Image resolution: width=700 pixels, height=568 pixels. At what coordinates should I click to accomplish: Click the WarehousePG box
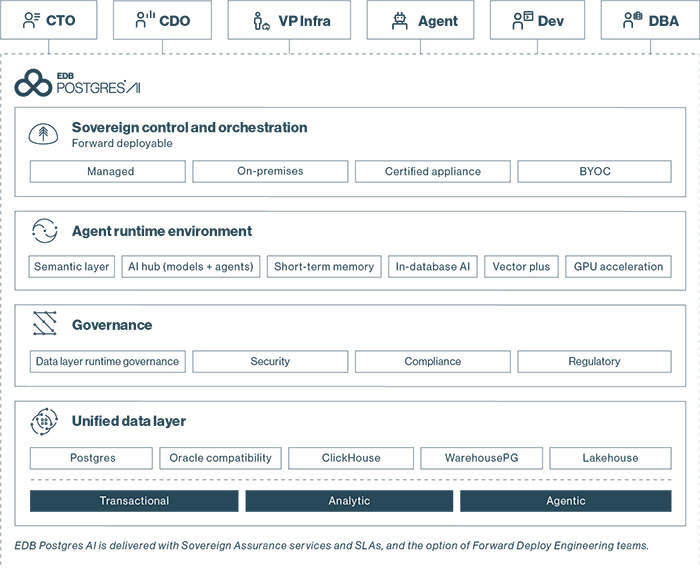tap(481, 458)
